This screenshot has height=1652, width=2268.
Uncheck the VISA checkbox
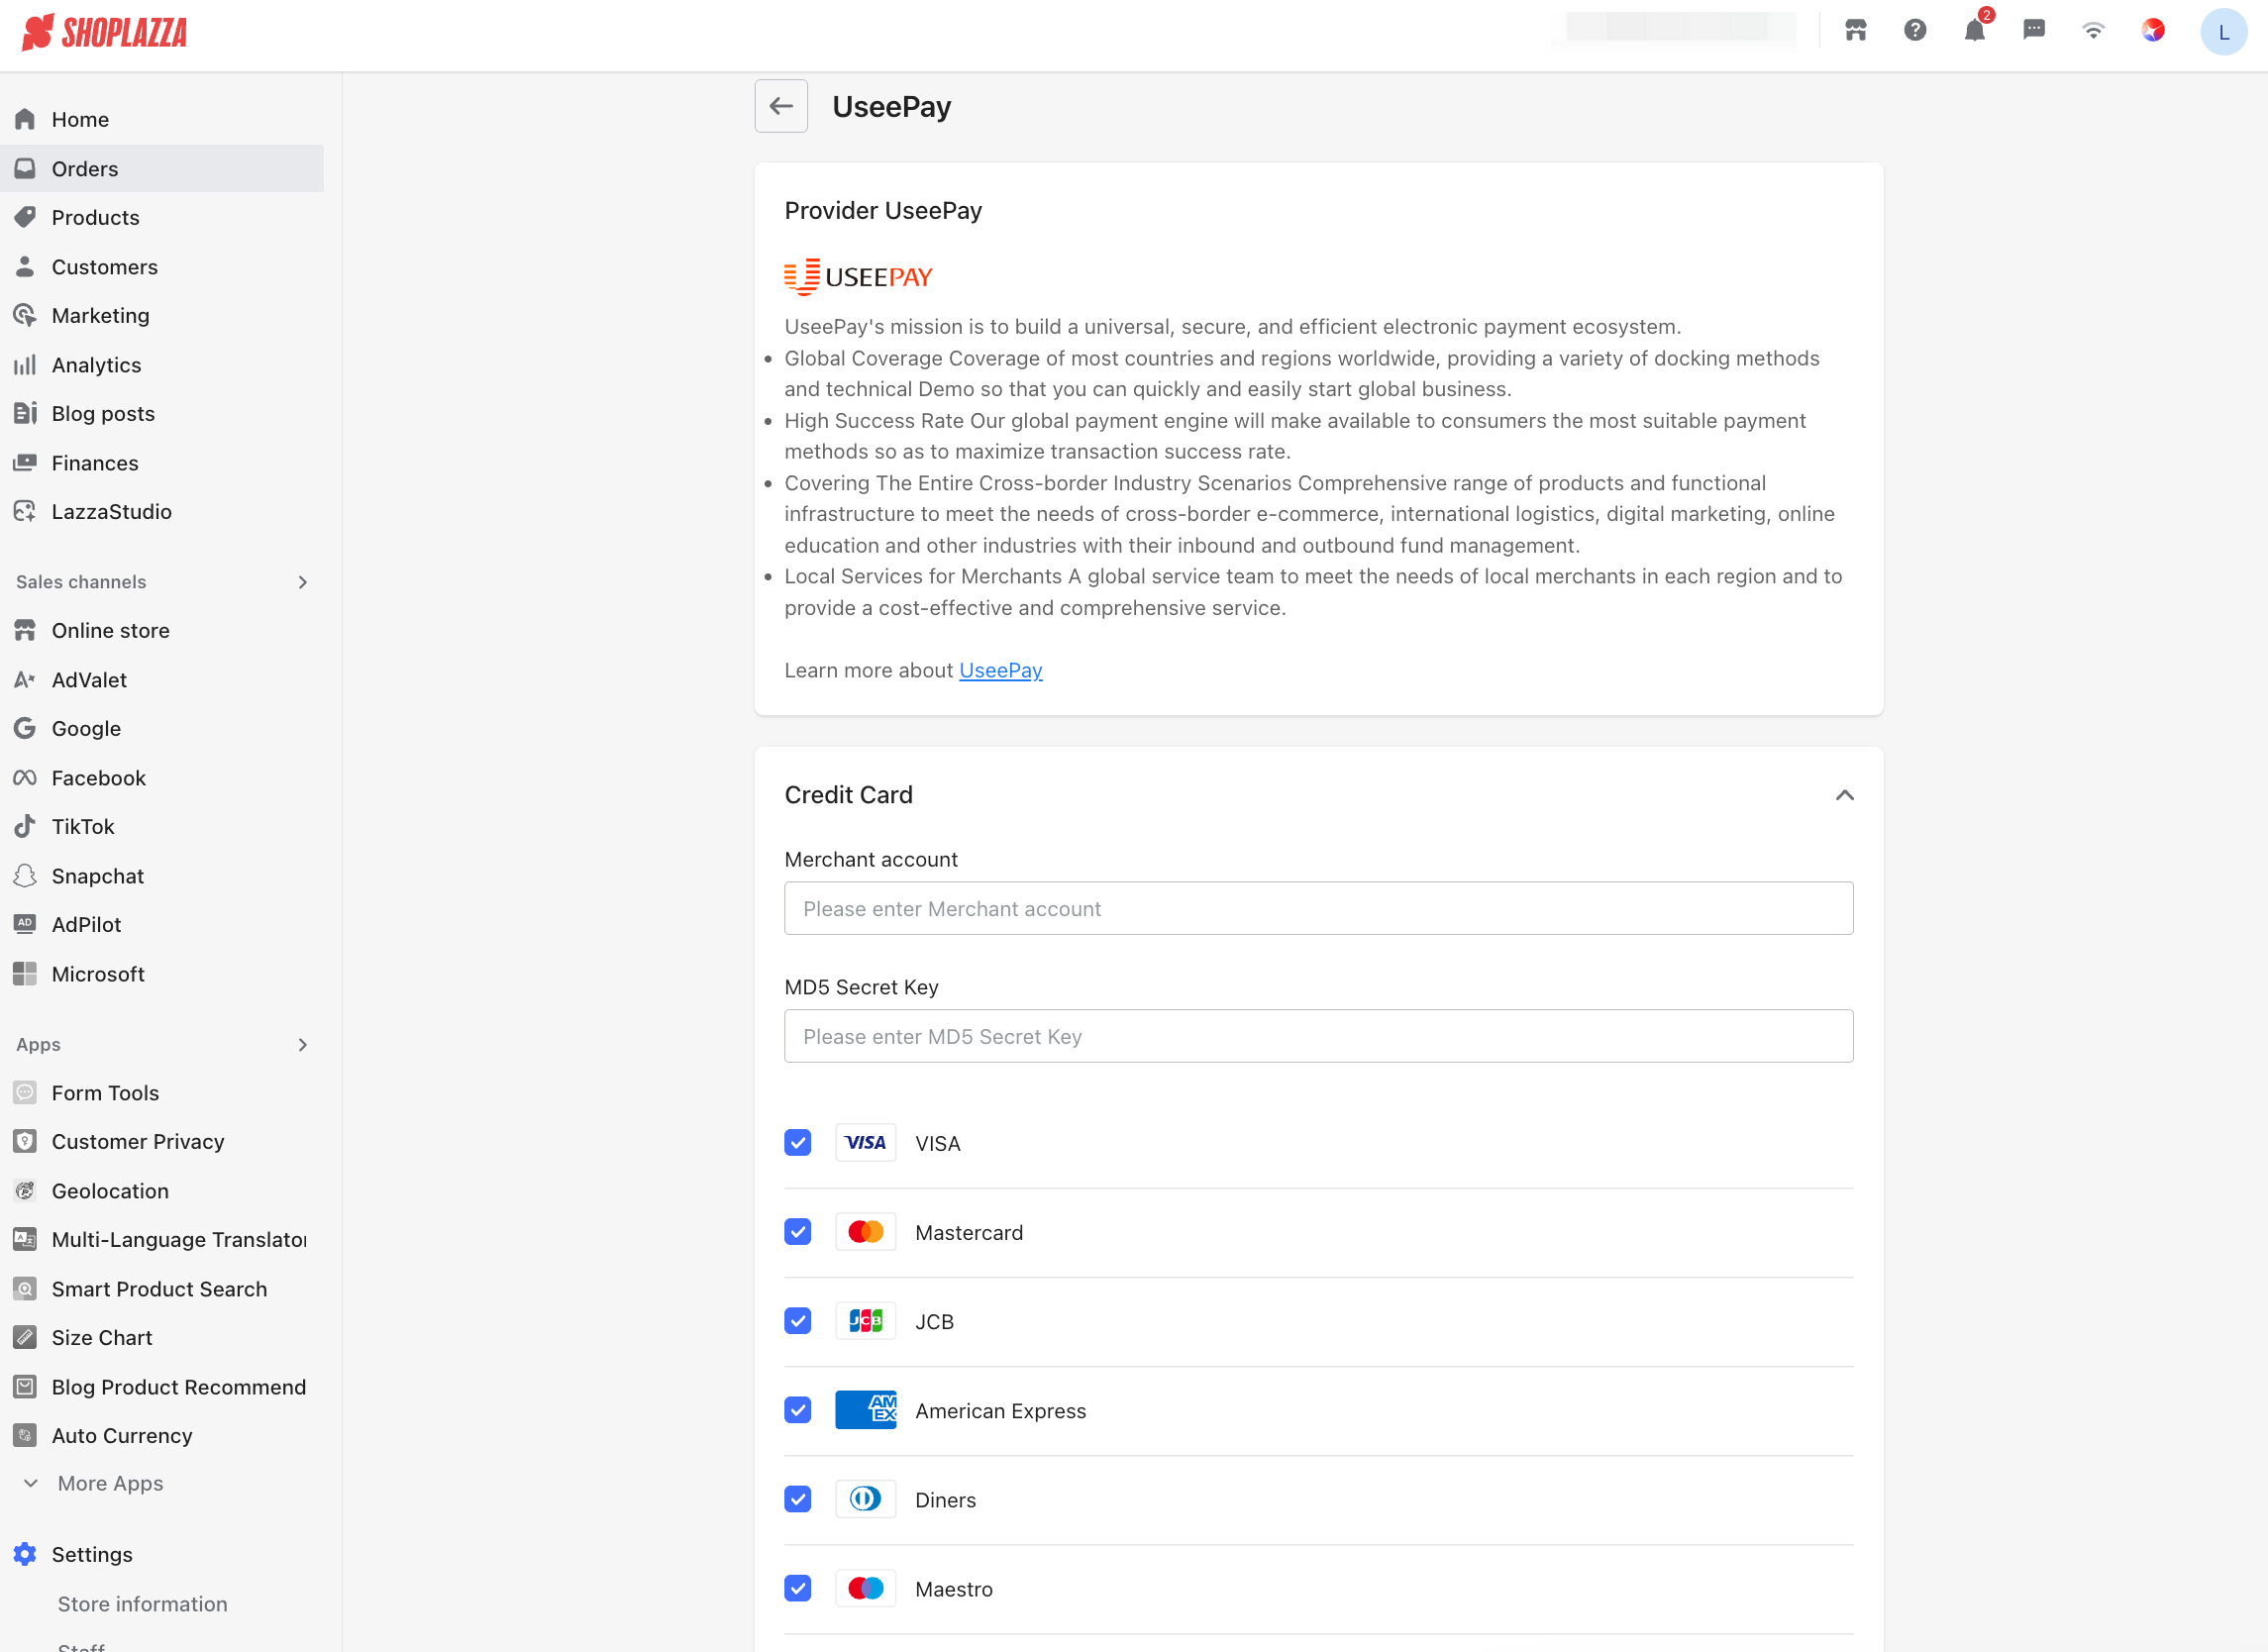click(797, 1142)
